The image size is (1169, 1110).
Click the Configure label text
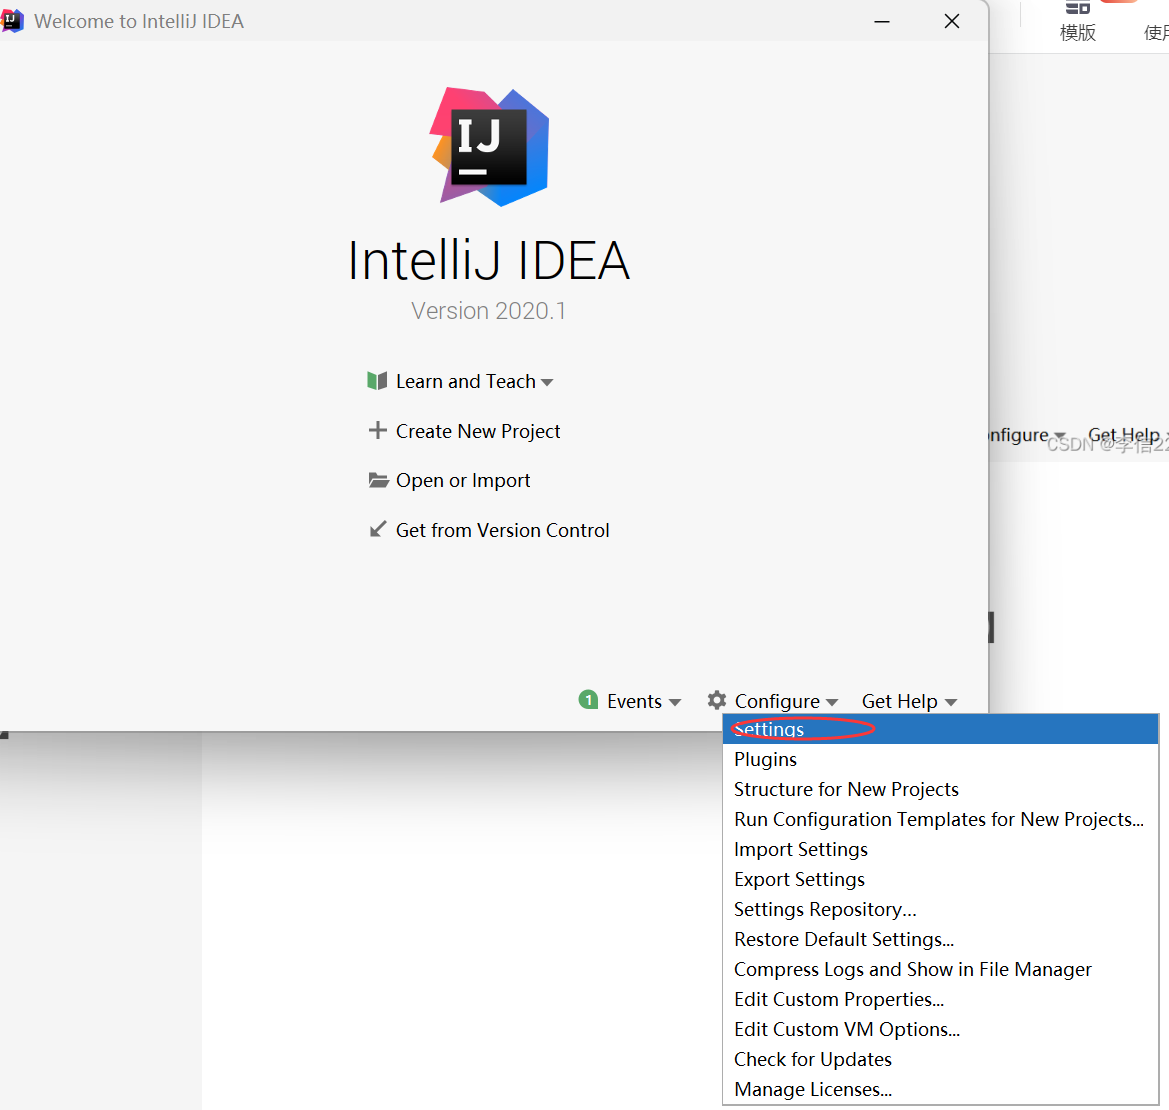[x=777, y=701]
